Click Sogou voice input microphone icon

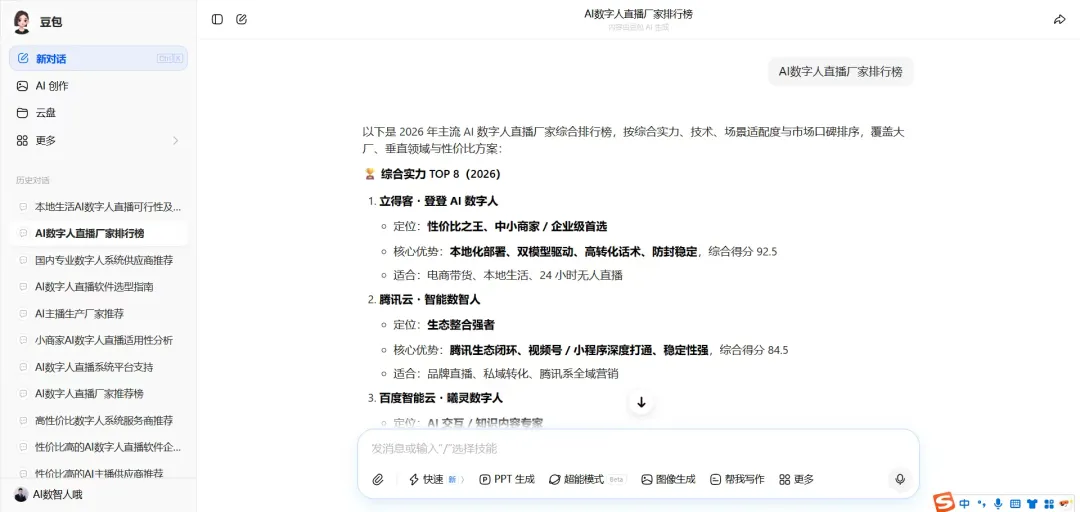click(998, 503)
